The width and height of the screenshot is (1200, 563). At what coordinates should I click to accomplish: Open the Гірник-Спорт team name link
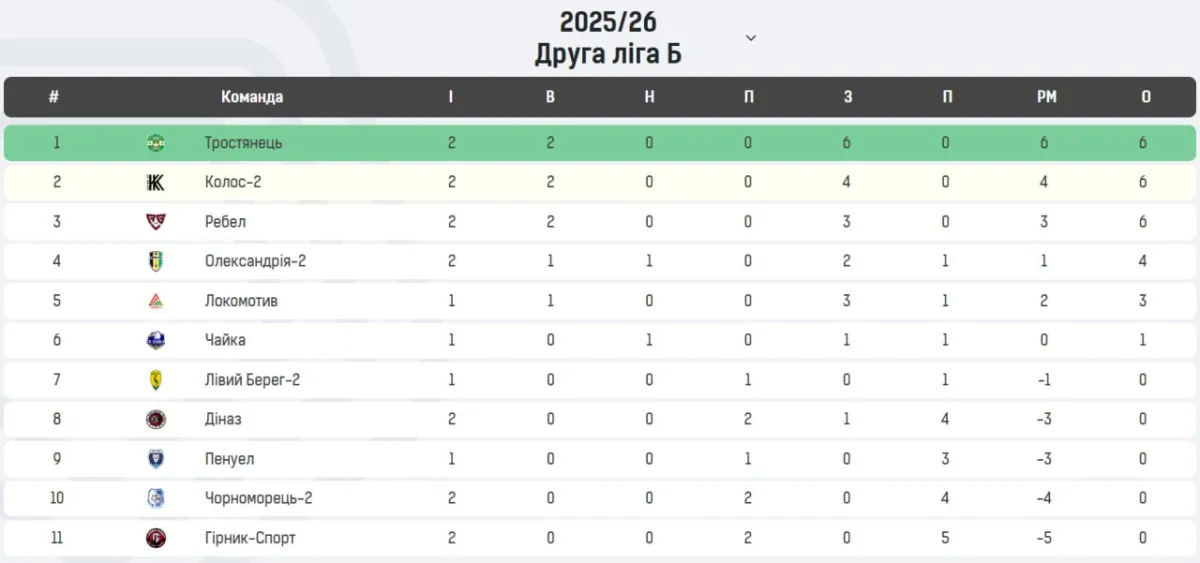(x=250, y=538)
